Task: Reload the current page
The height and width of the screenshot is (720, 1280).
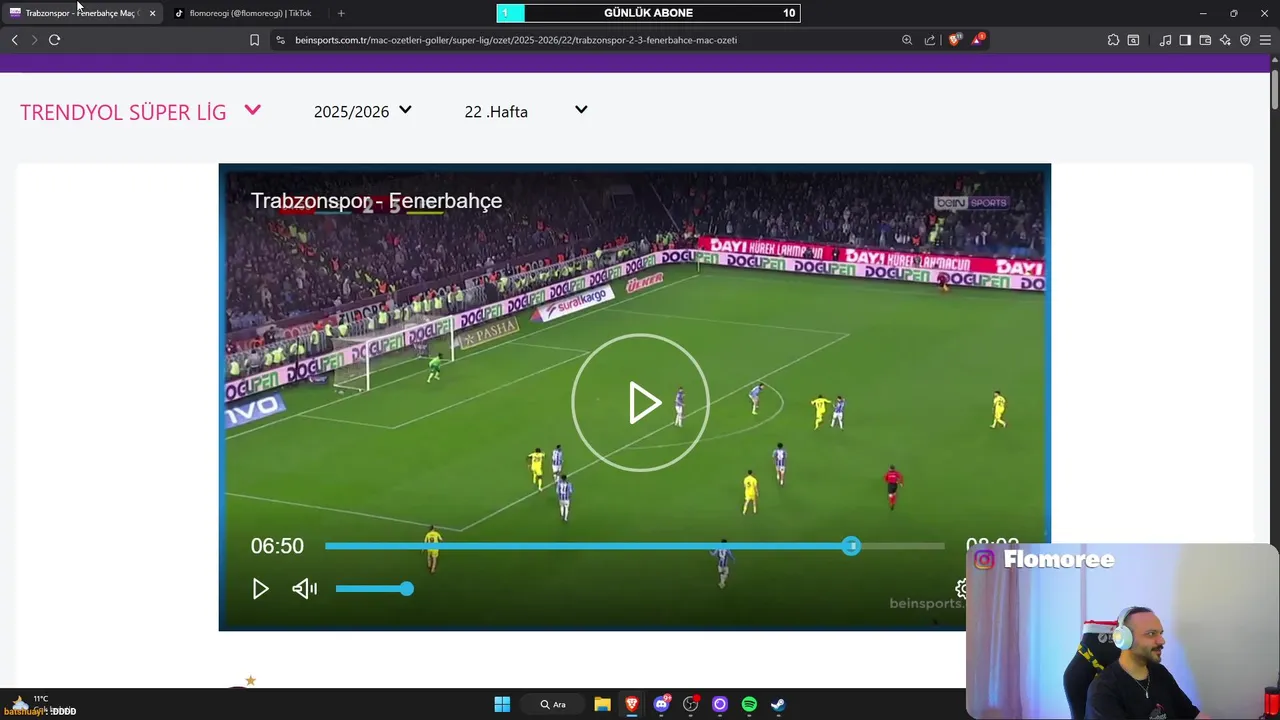Action: (54, 40)
